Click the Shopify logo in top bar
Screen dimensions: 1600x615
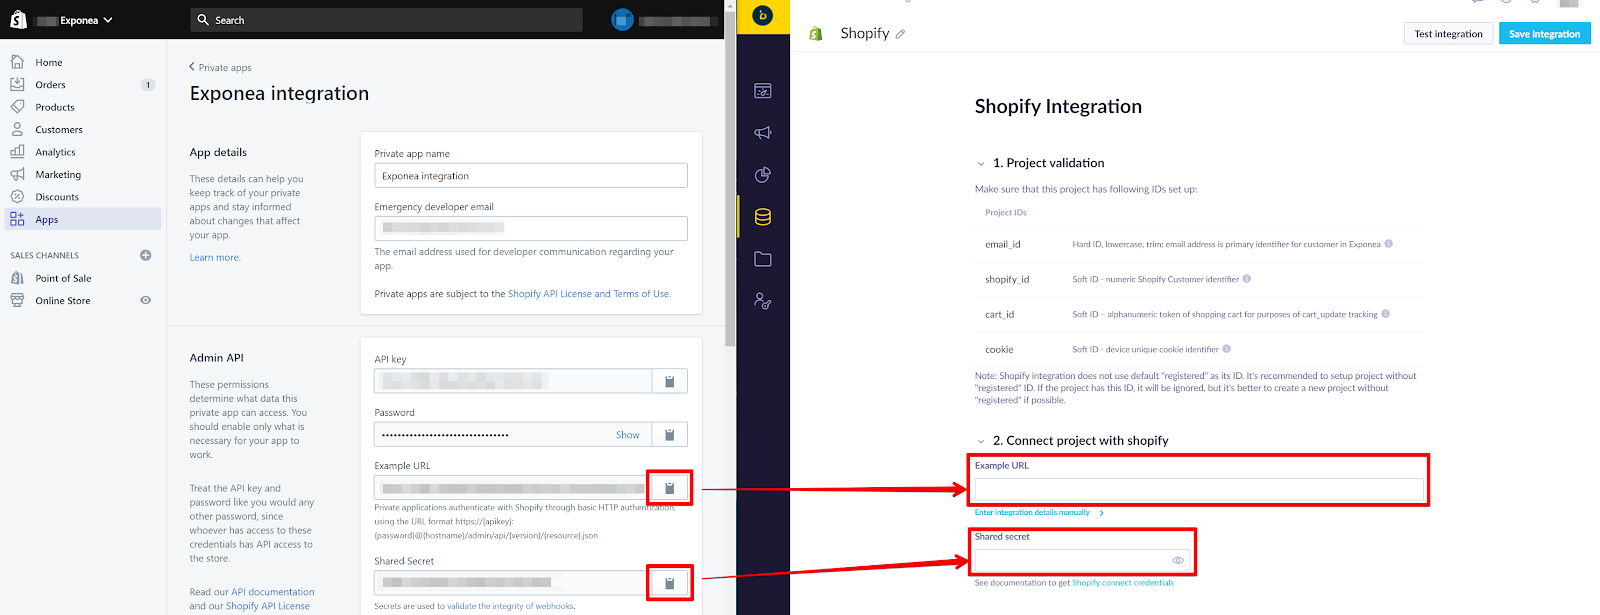click(18, 19)
